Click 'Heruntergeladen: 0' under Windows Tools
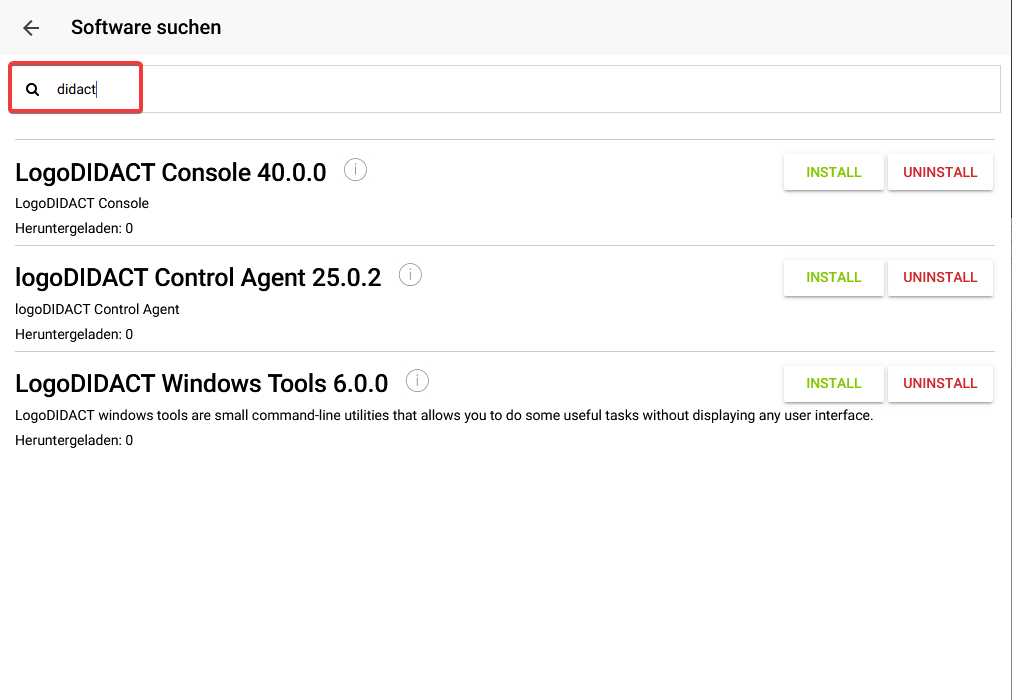This screenshot has height=700, width=1012. point(74,440)
